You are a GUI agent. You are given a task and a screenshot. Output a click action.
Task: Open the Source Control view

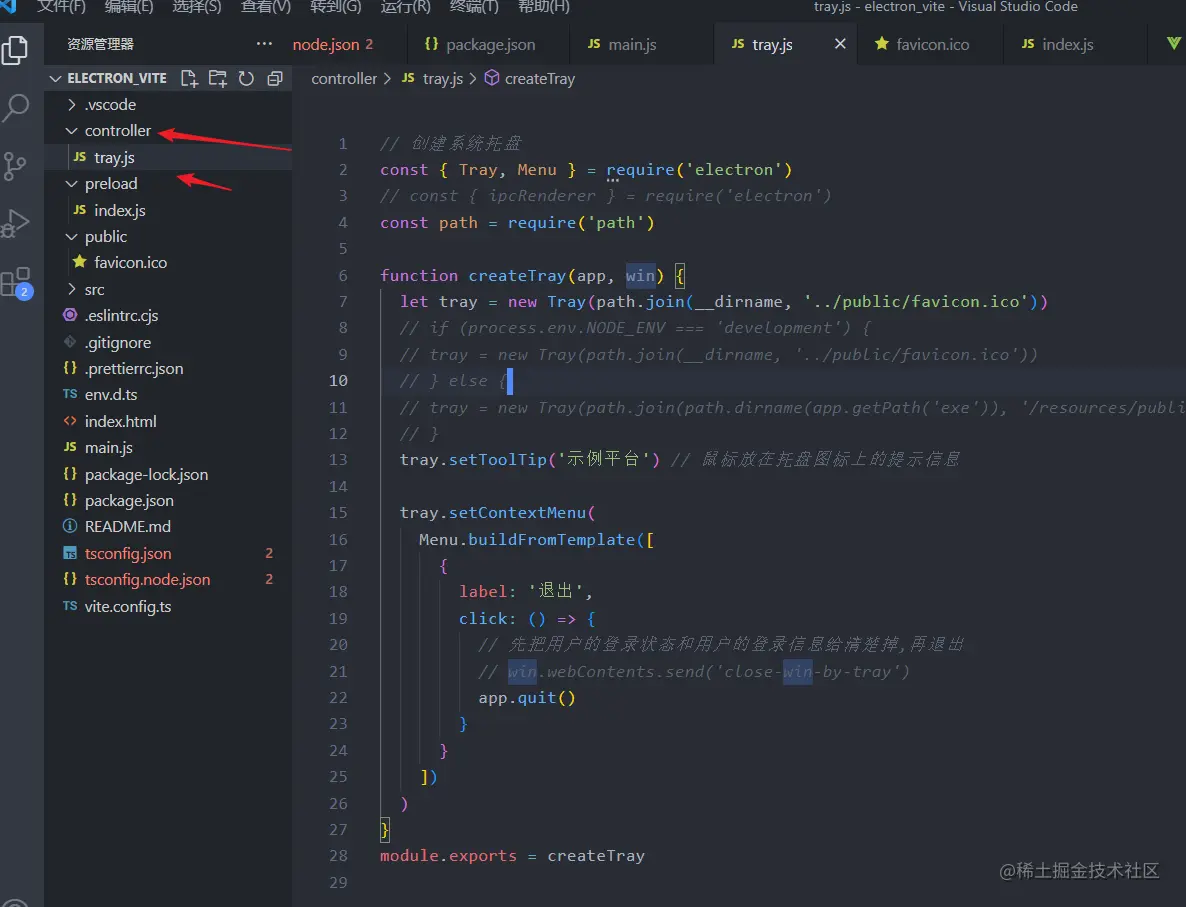[x=15, y=166]
